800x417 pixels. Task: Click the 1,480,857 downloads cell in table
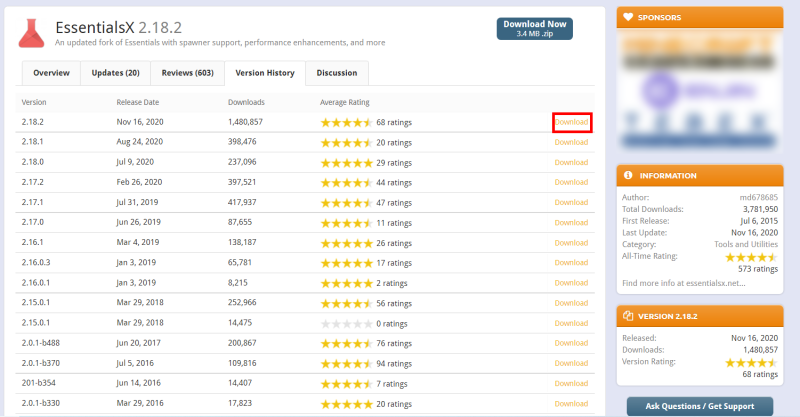click(245, 122)
